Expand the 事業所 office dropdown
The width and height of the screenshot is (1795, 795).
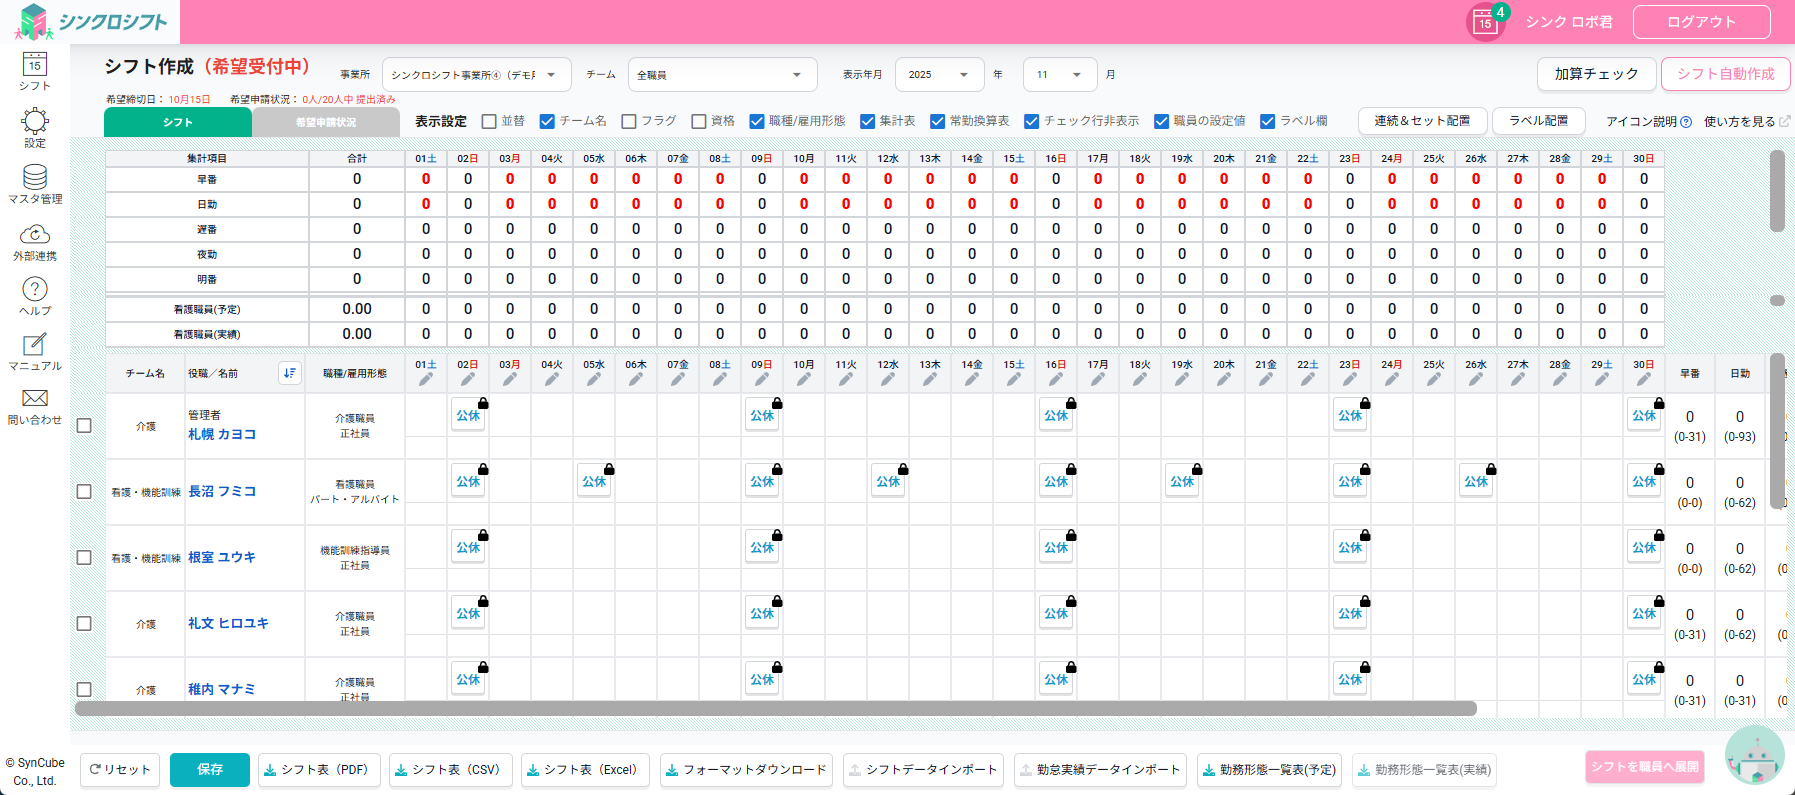(x=476, y=75)
